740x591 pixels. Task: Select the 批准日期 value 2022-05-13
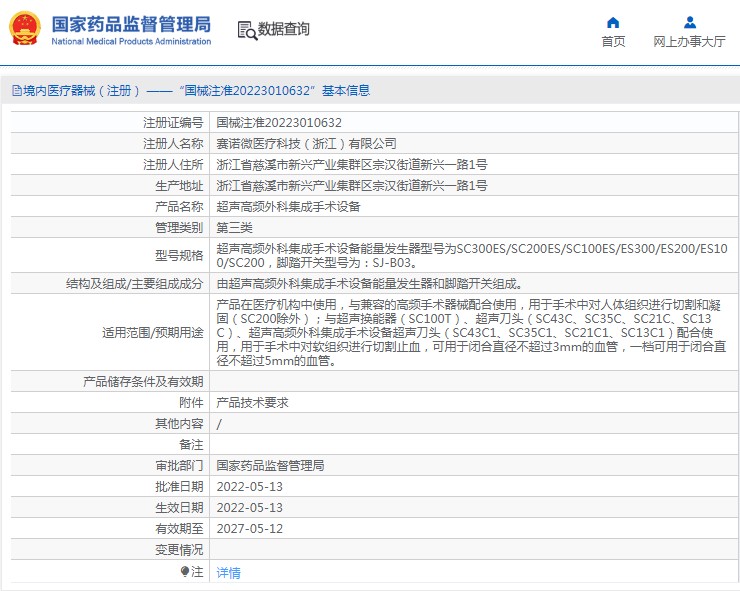[x=250, y=487]
